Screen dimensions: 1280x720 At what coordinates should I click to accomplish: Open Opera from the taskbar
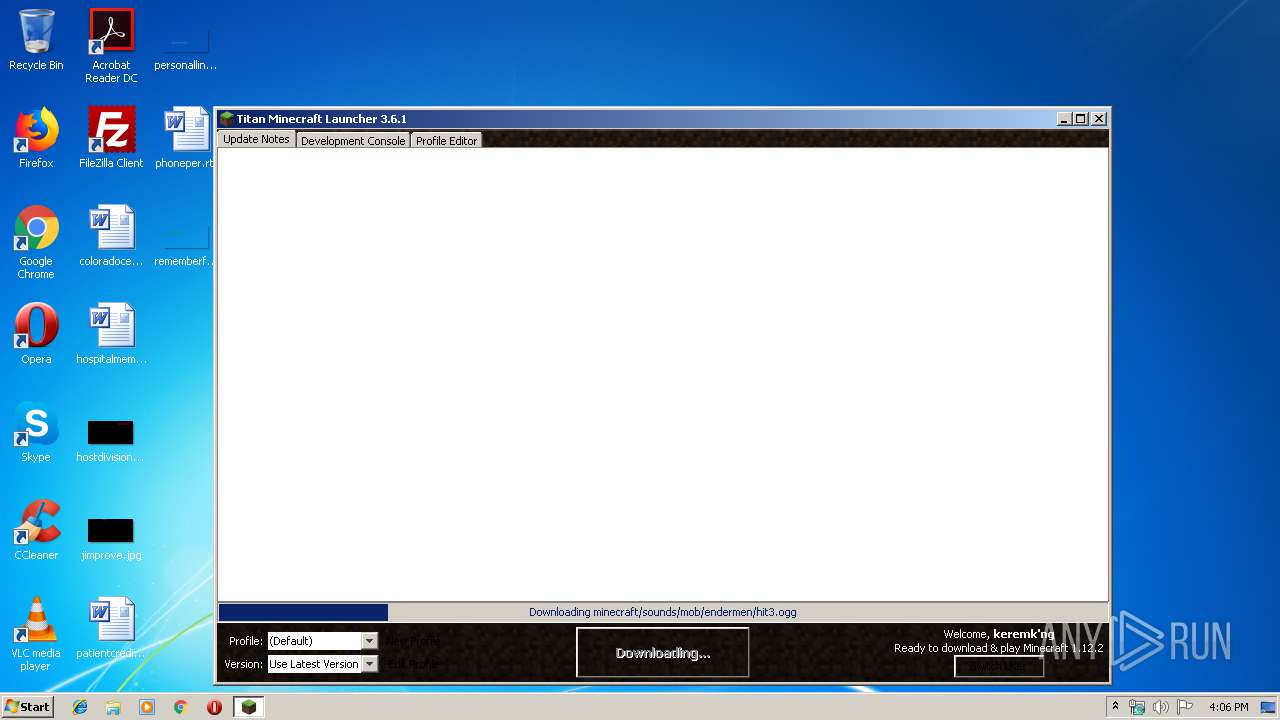[214, 707]
